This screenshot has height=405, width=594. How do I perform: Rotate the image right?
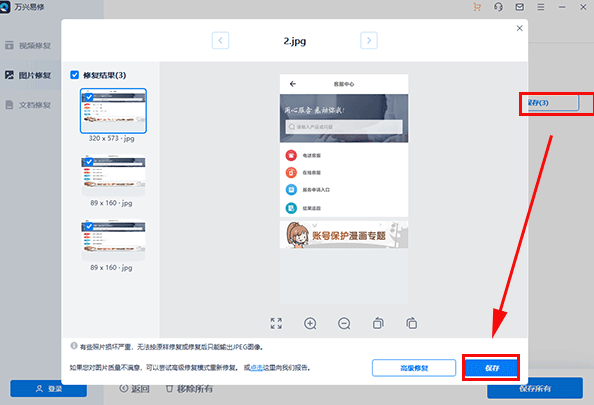click(412, 323)
